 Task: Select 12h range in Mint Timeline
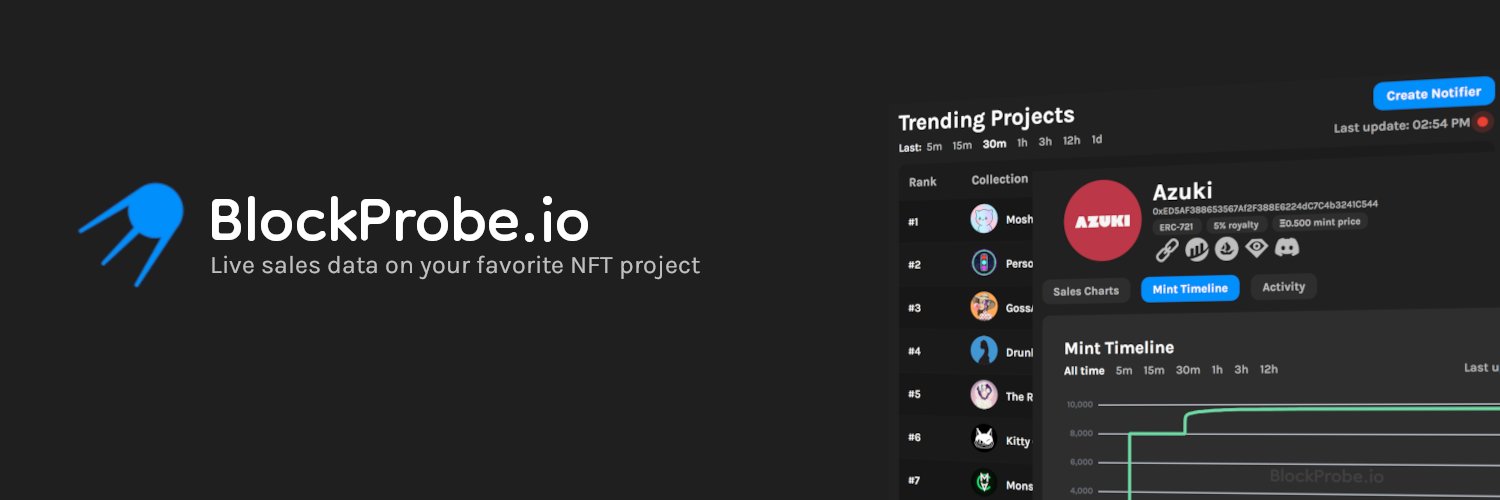(x=1268, y=369)
